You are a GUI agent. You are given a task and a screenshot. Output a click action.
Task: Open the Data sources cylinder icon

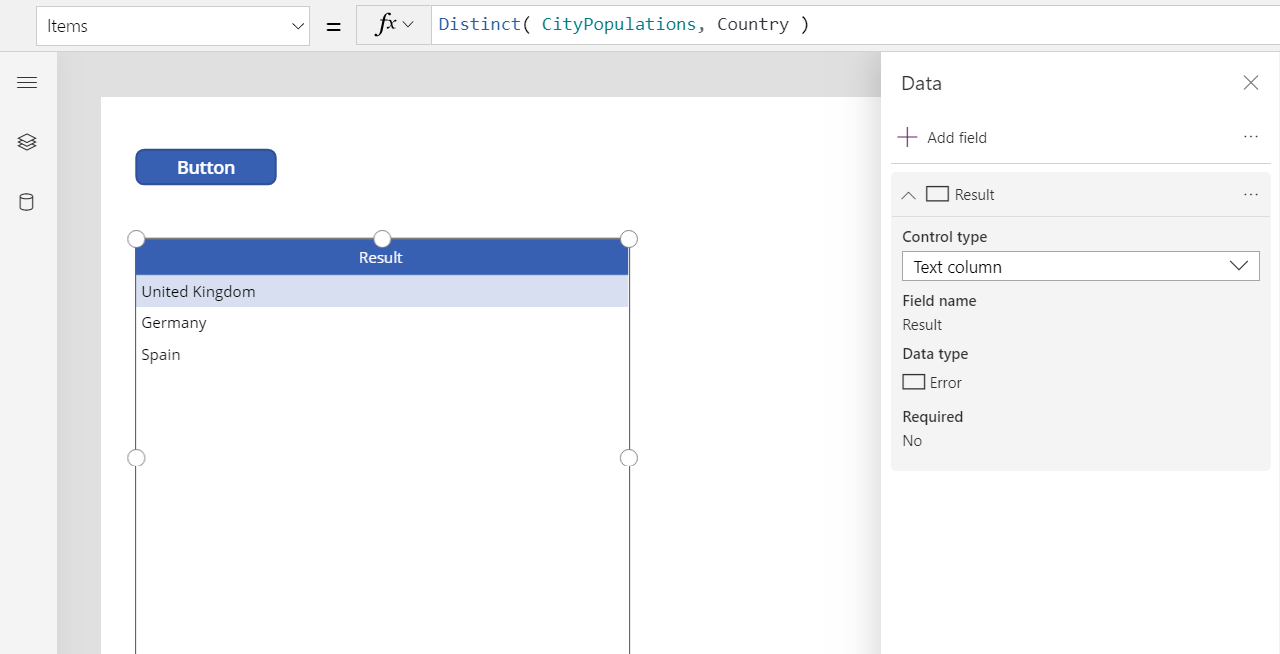27,203
